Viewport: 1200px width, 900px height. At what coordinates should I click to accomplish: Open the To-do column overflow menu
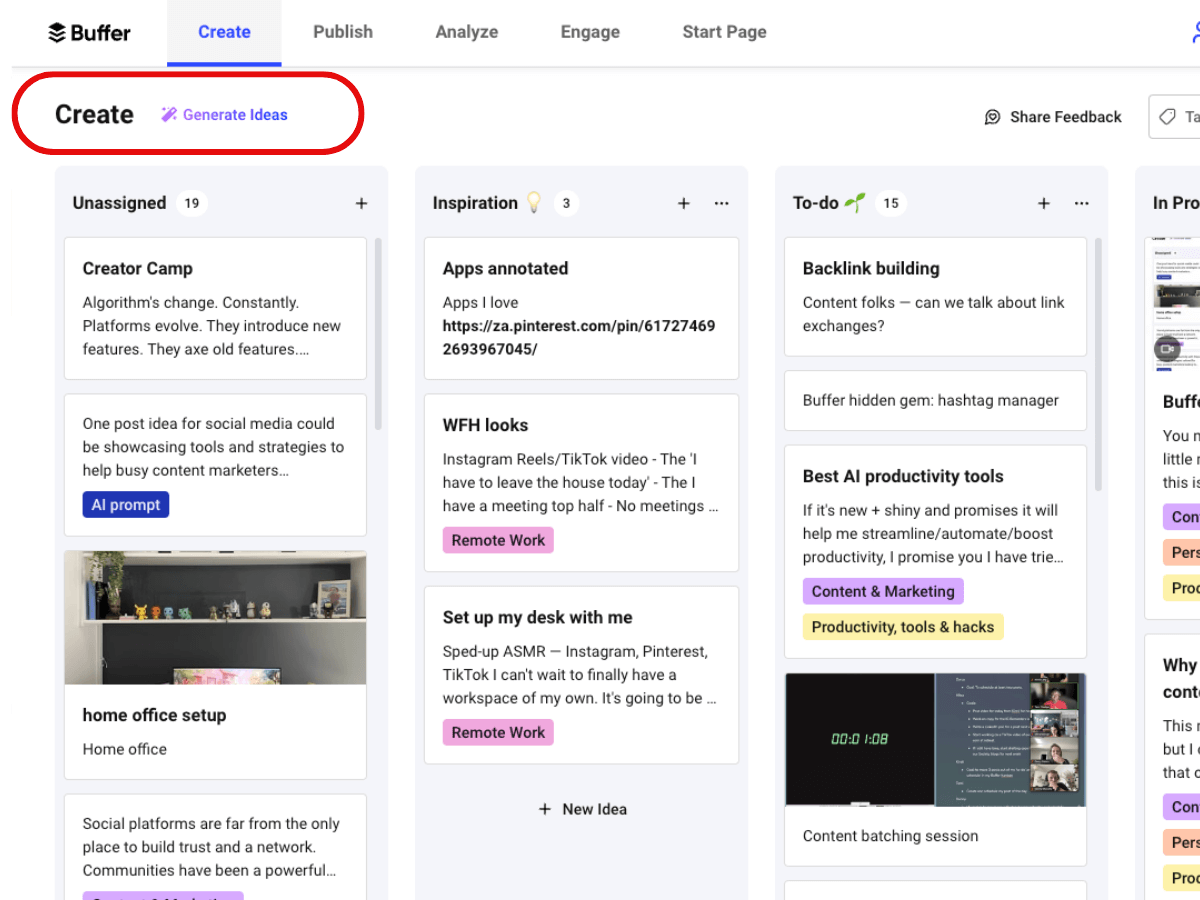click(x=1081, y=203)
